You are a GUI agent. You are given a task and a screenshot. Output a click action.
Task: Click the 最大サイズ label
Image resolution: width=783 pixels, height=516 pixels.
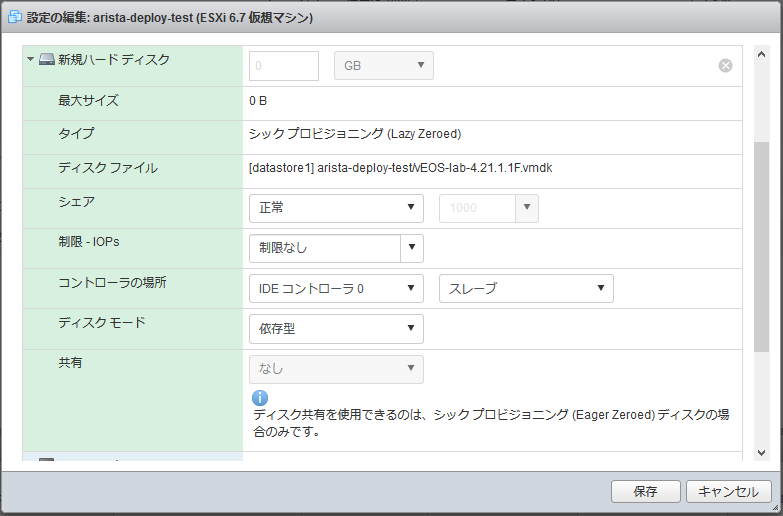(x=88, y=100)
